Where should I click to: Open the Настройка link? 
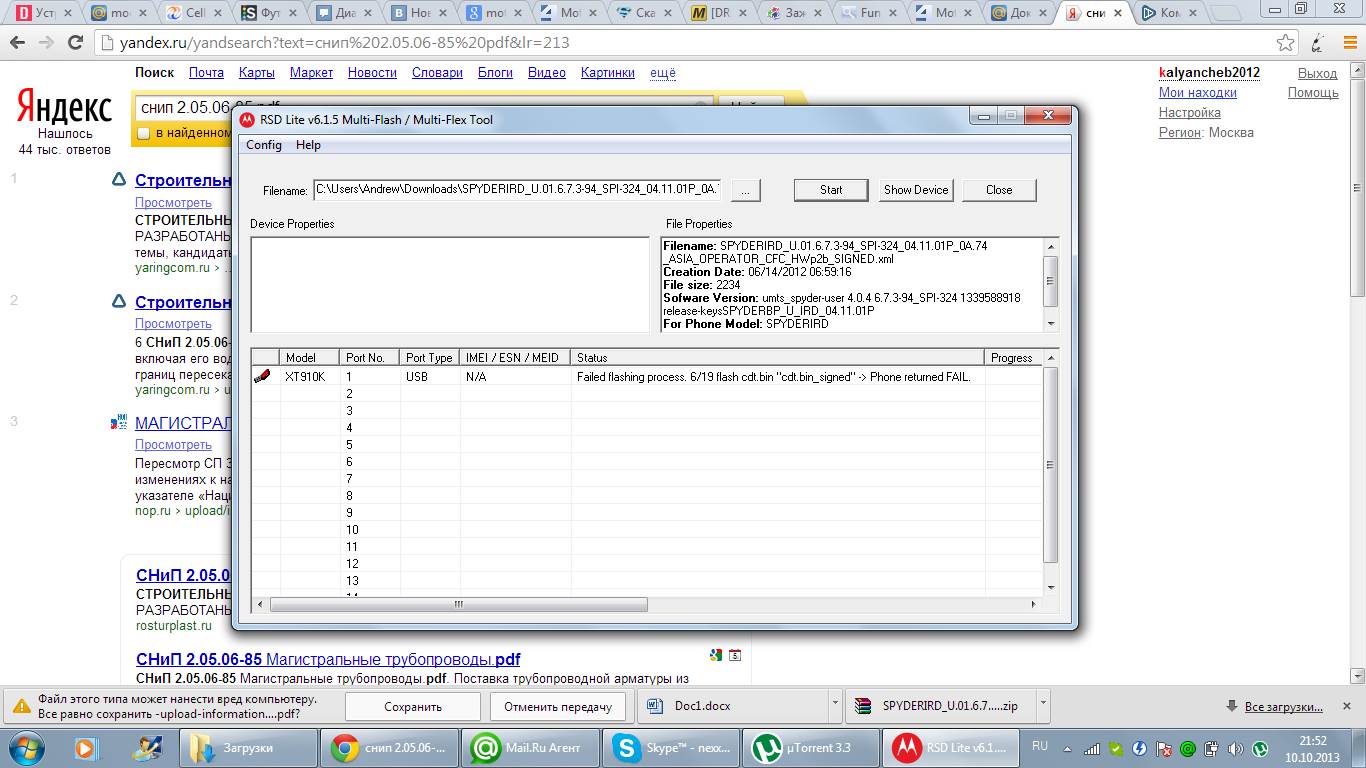[x=1190, y=113]
